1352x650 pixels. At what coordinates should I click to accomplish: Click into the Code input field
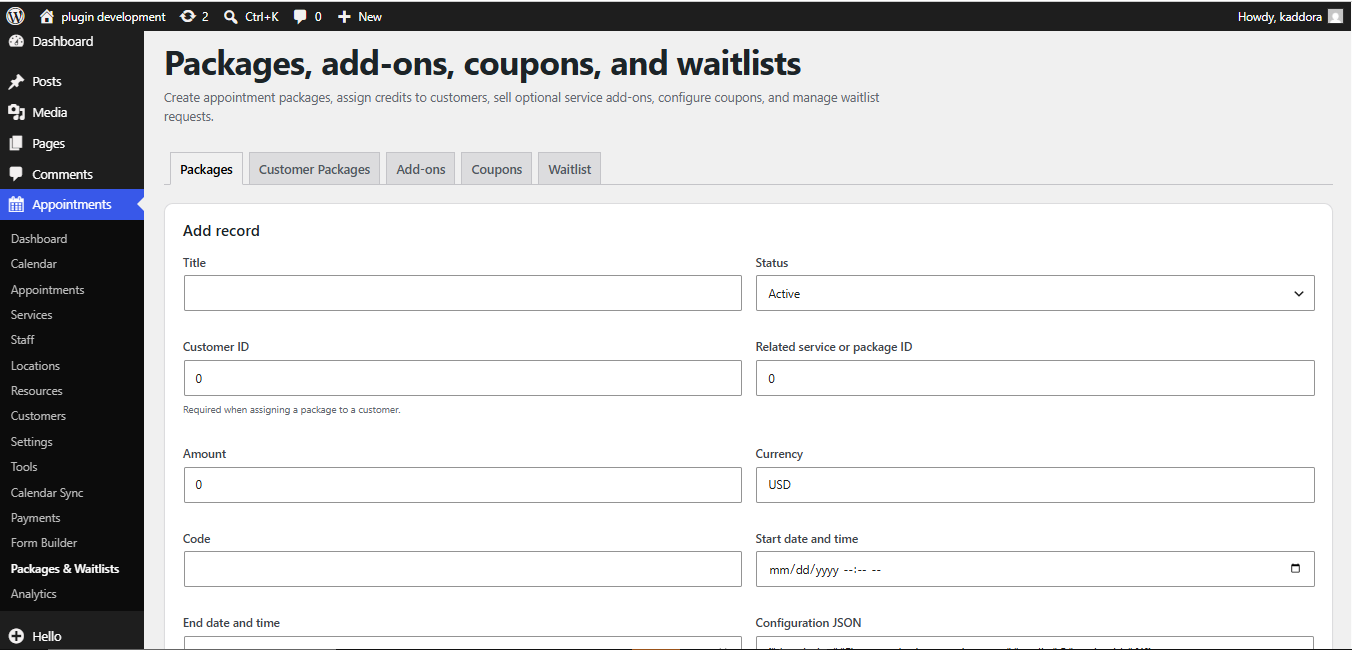click(x=463, y=569)
